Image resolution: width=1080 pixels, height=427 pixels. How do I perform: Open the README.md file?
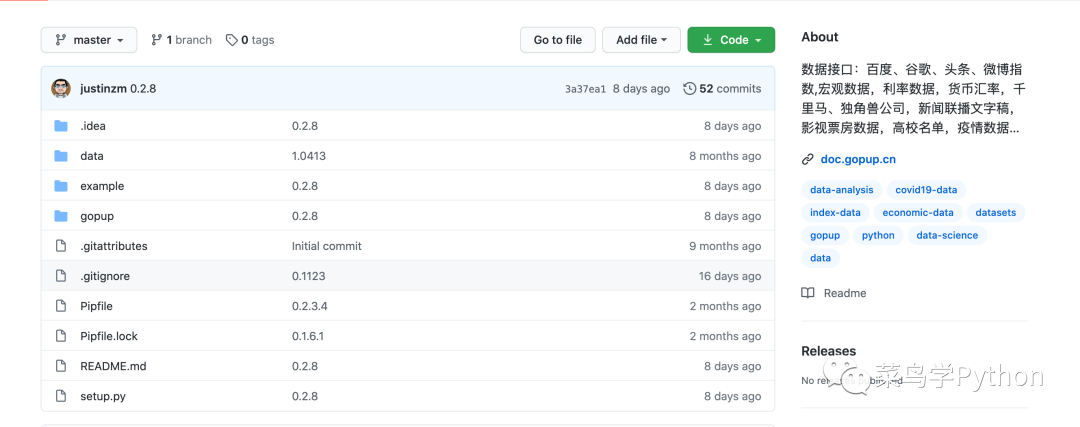coord(113,366)
